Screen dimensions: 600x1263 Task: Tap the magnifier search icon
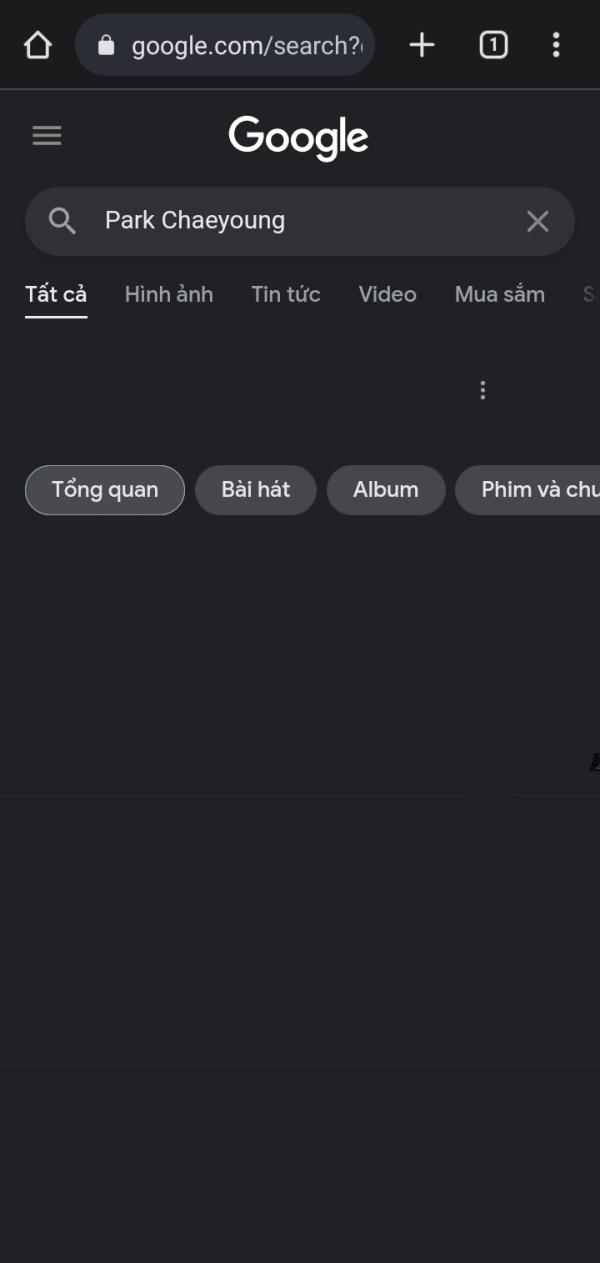[62, 221]
